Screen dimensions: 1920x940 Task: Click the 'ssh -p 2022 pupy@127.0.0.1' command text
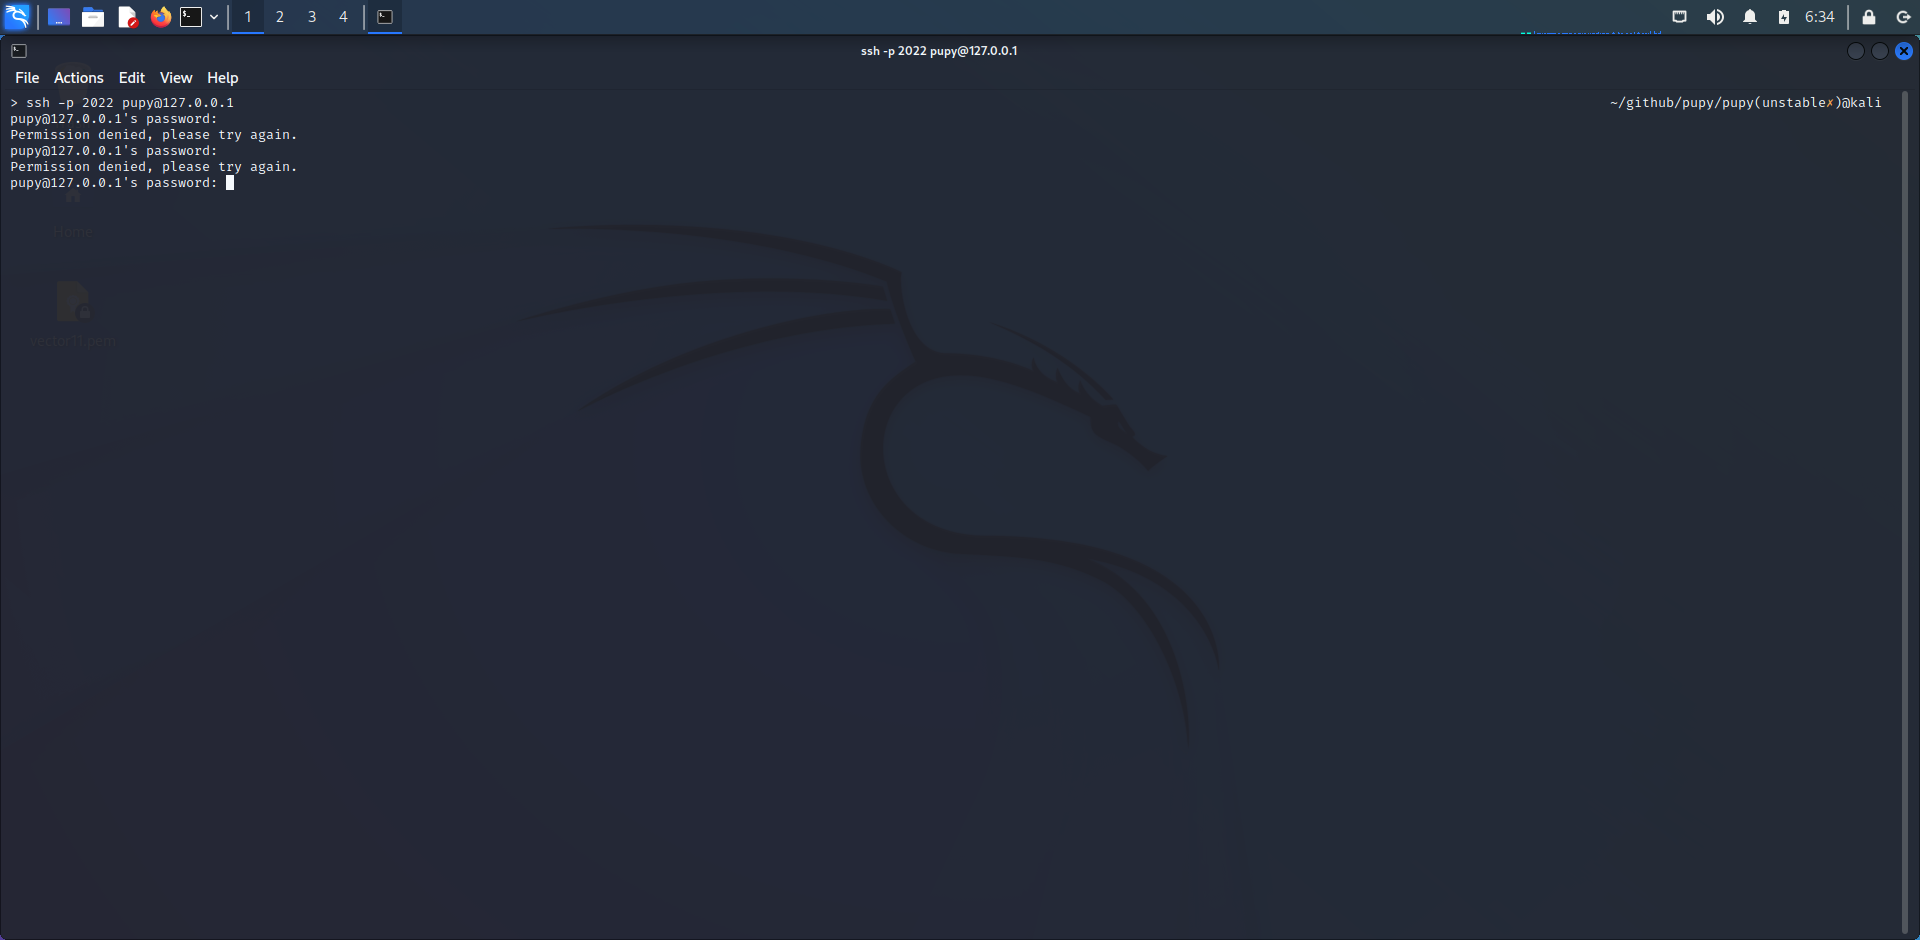tap(130, 103)
